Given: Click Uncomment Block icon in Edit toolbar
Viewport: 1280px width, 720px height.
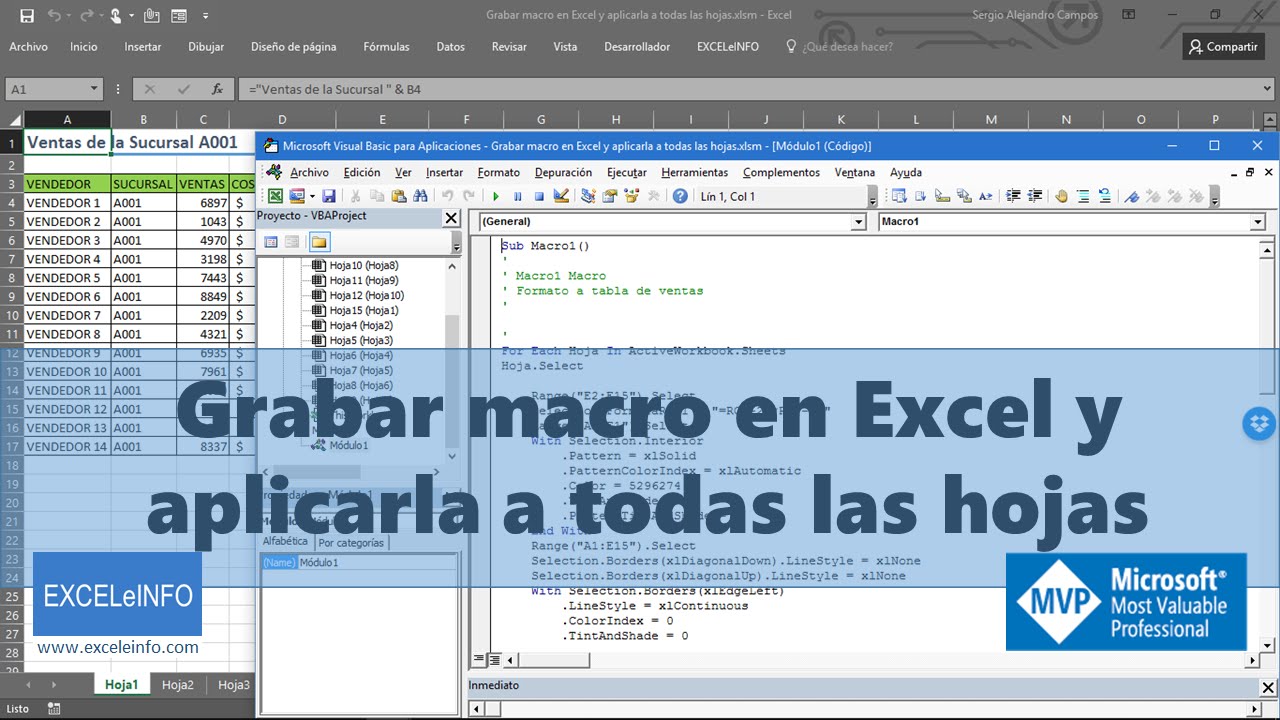Looking at the screenshot, I should 1105,196.
